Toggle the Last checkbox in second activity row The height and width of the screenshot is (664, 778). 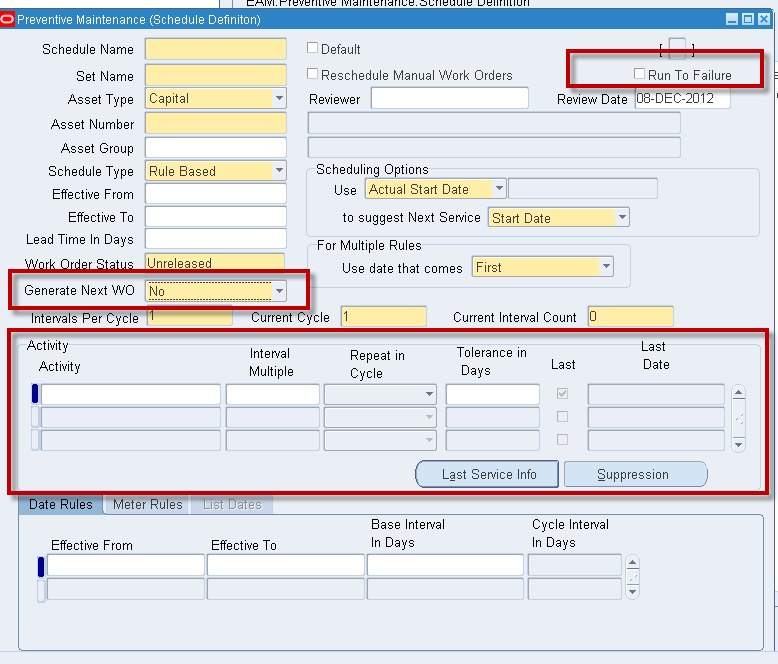coord(562,416)
